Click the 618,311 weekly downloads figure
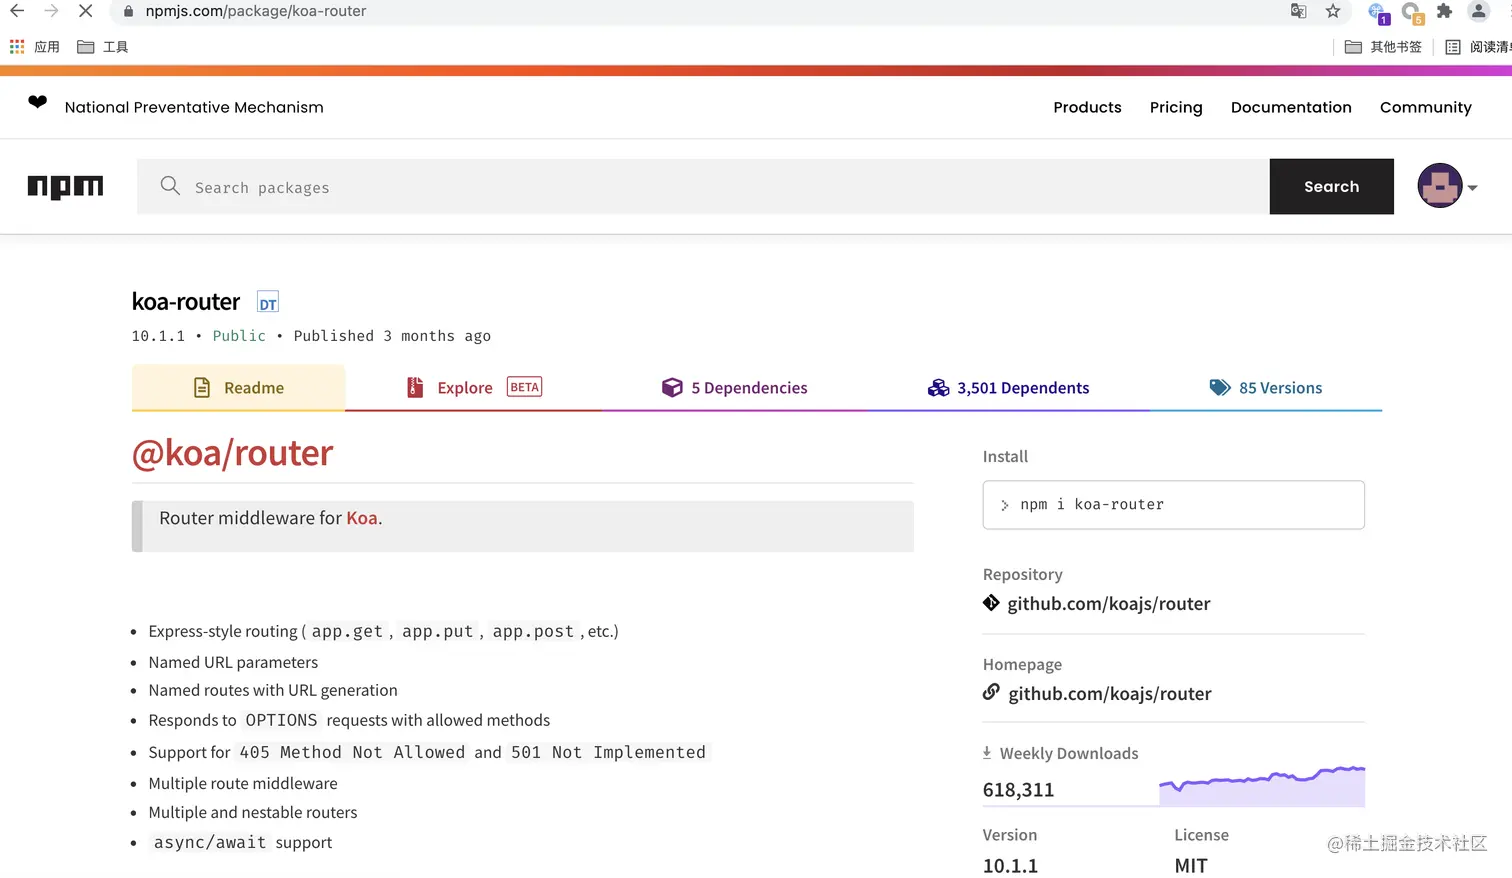The width and height of the screenshot is (1512, 878). tap(1018, 790)
